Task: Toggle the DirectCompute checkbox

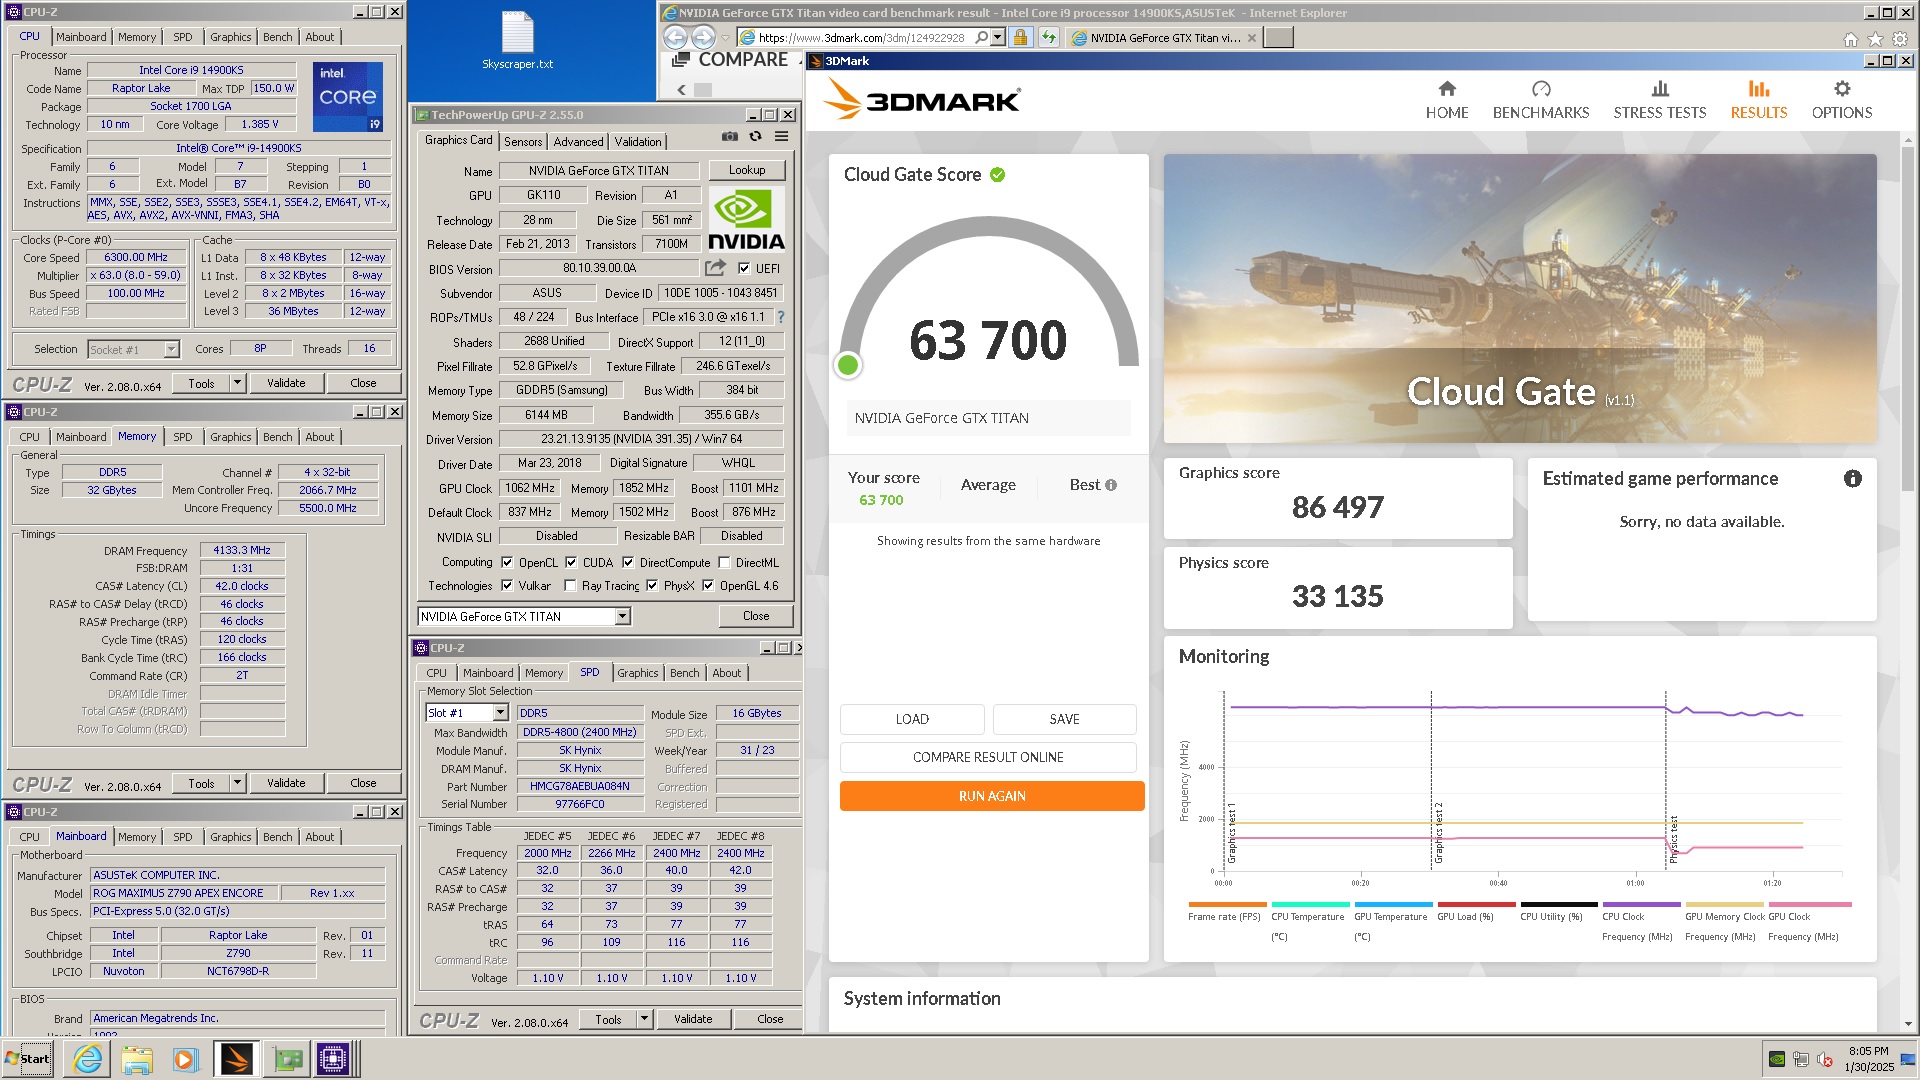Action: (x=628, y=563)
